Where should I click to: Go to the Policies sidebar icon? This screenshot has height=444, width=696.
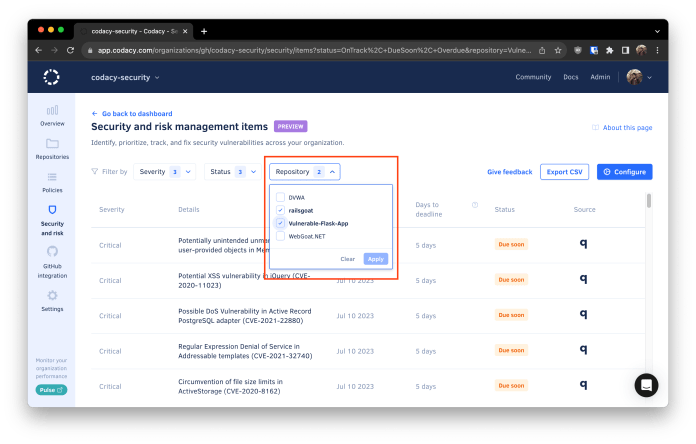pos(52,177)
